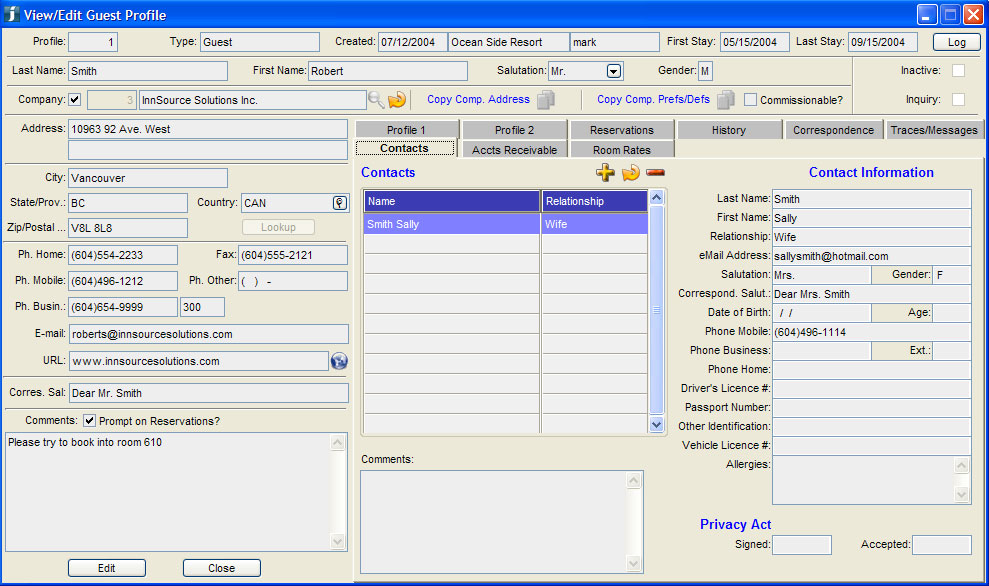The width and height of the screenshot is (989, 586).
Task: Toggle Prompt on Reservations? checkbox
Action: (x=90, y=421)
